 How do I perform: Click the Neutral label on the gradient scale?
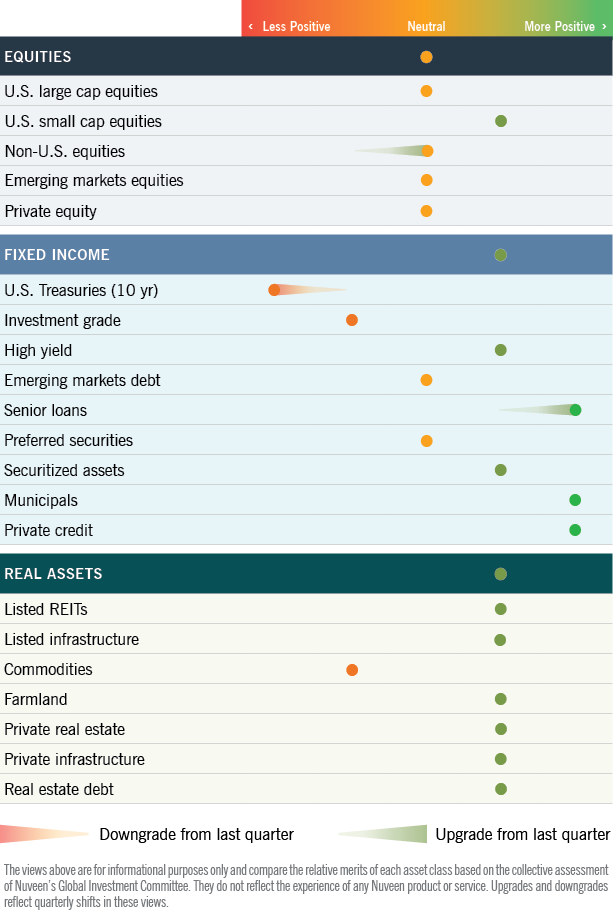click(426, 27)
